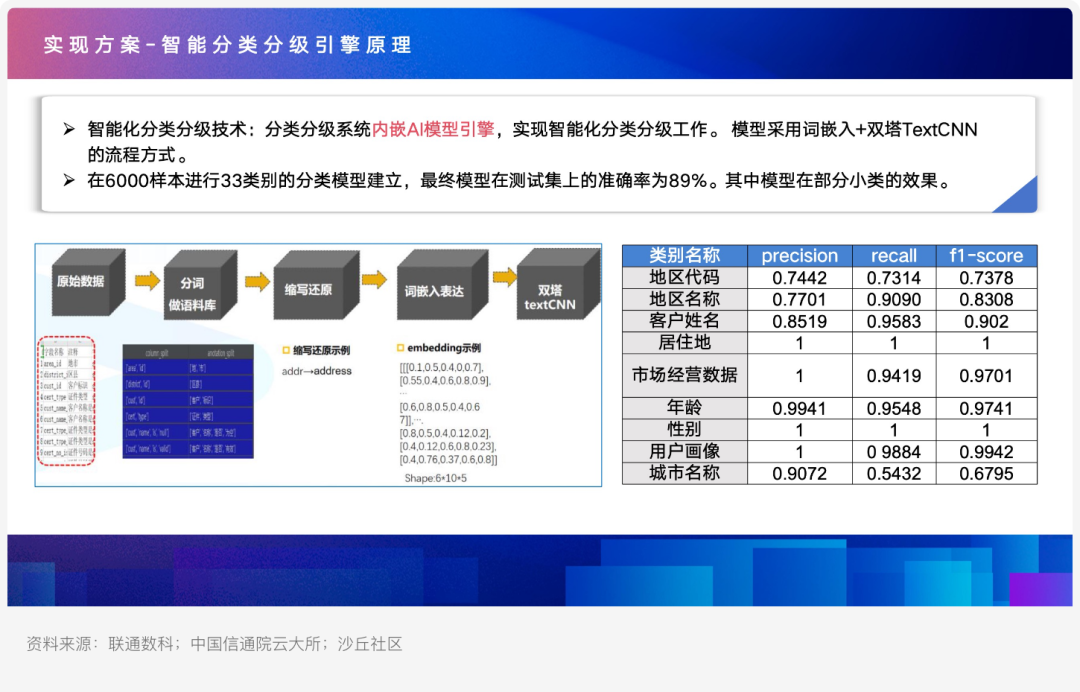Click the red 内嵌AI模型引擎 text
Screen dimensions: 1080x692
coord(433,130)
